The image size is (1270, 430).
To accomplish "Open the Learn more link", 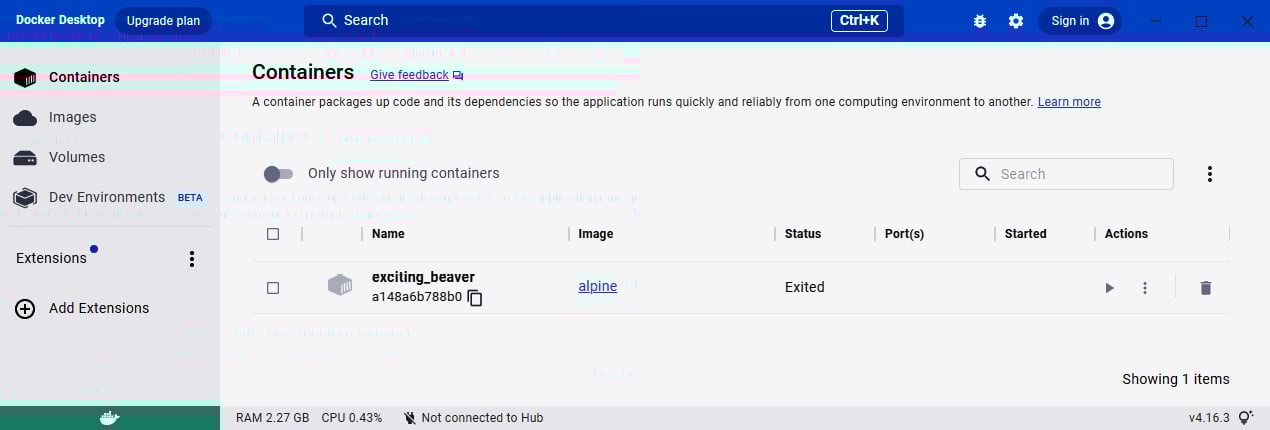I will point(1069,102).
